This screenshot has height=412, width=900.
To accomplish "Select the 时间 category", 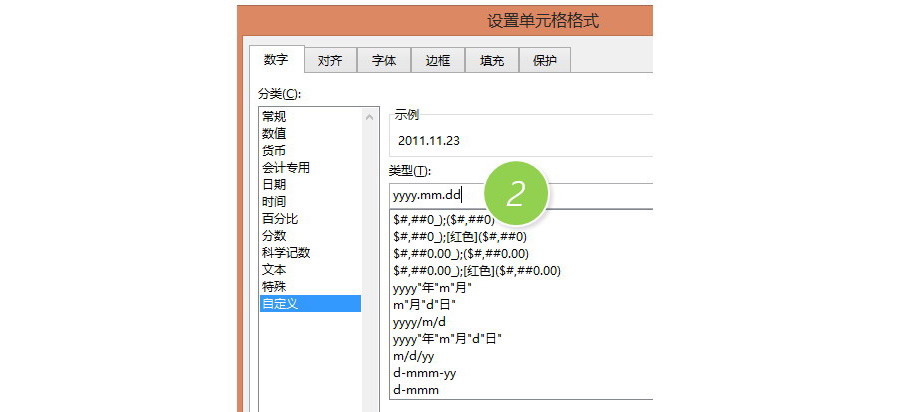I will 311,201.
